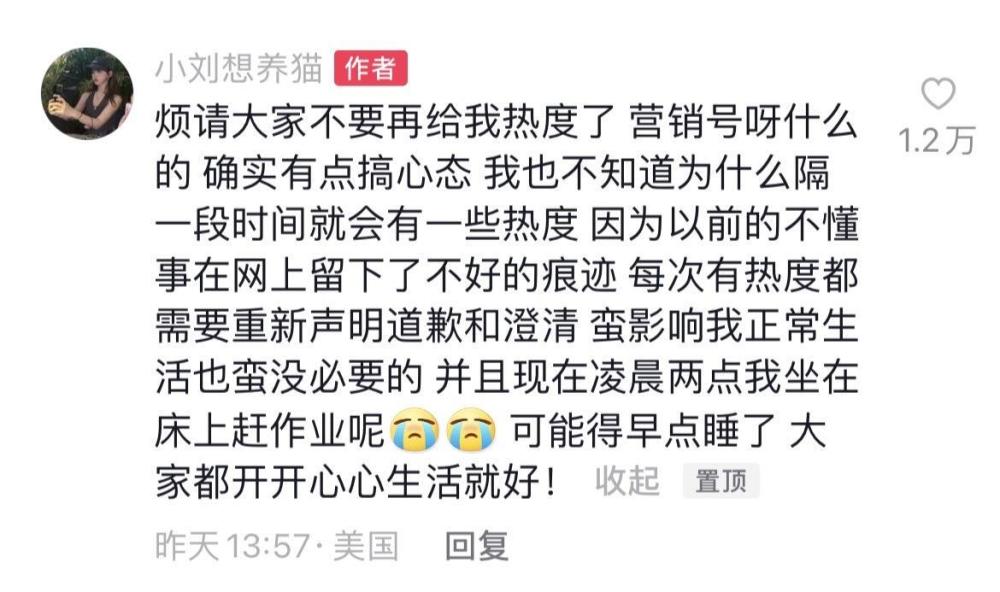This screenshot has width=1000, height=592.
Task: Select the phrase 一段时间就会有一些热度
Action: (367, 225)
